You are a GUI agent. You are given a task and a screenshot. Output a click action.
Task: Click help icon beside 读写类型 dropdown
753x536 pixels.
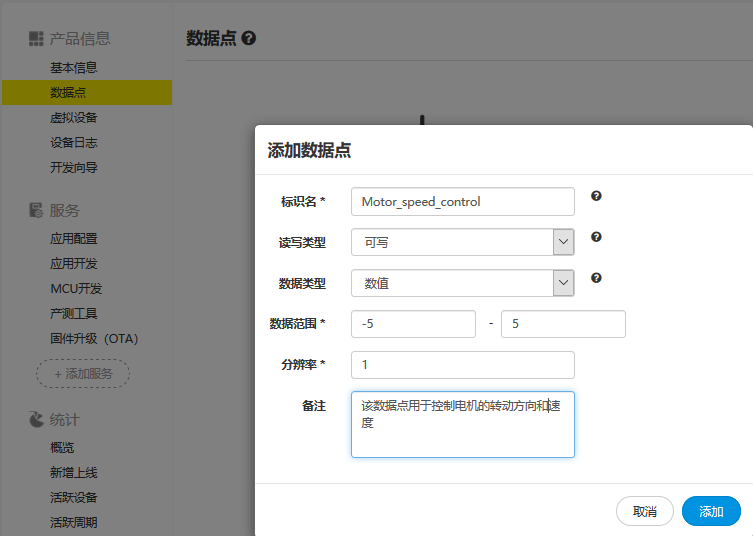coord(596,237)
